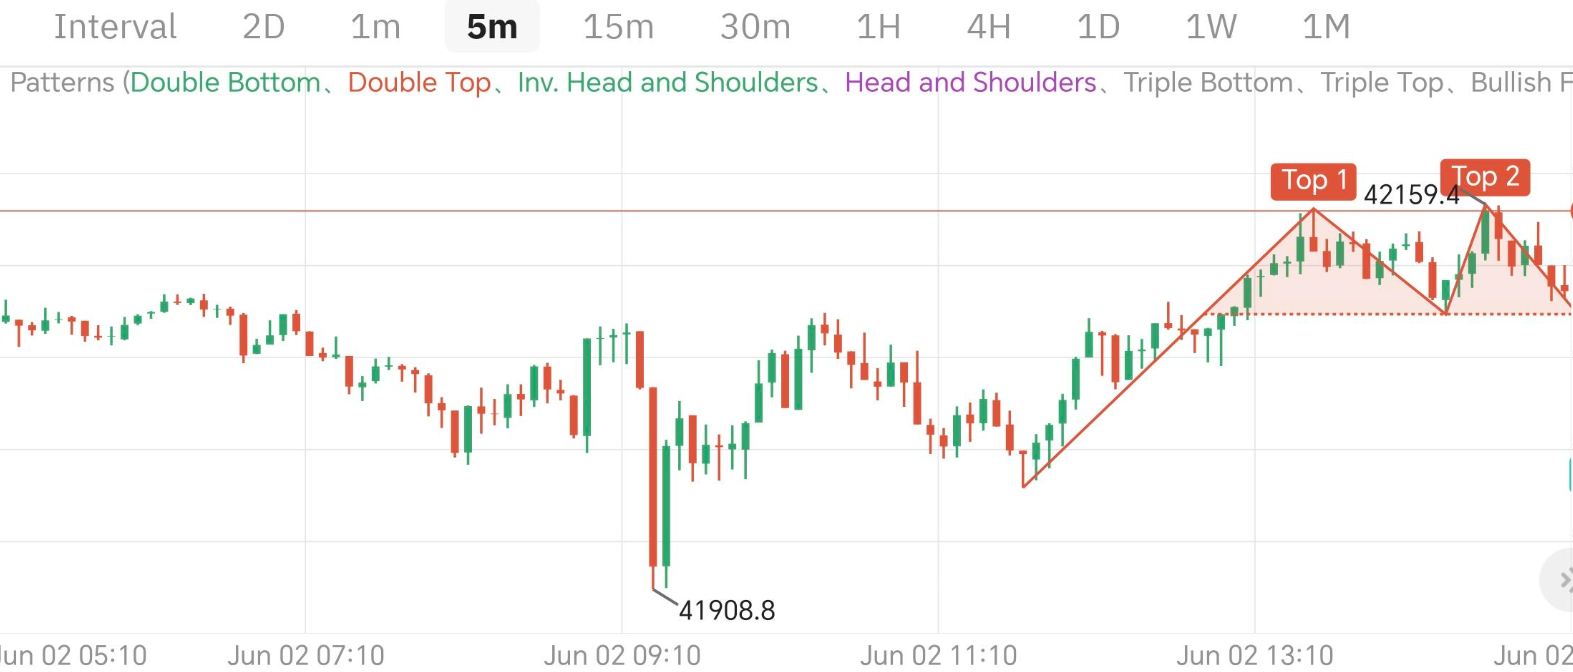This screenshot has height=672, width=1573.
Task: Click the 41908.8 low price label
Action: coord(727,610)
